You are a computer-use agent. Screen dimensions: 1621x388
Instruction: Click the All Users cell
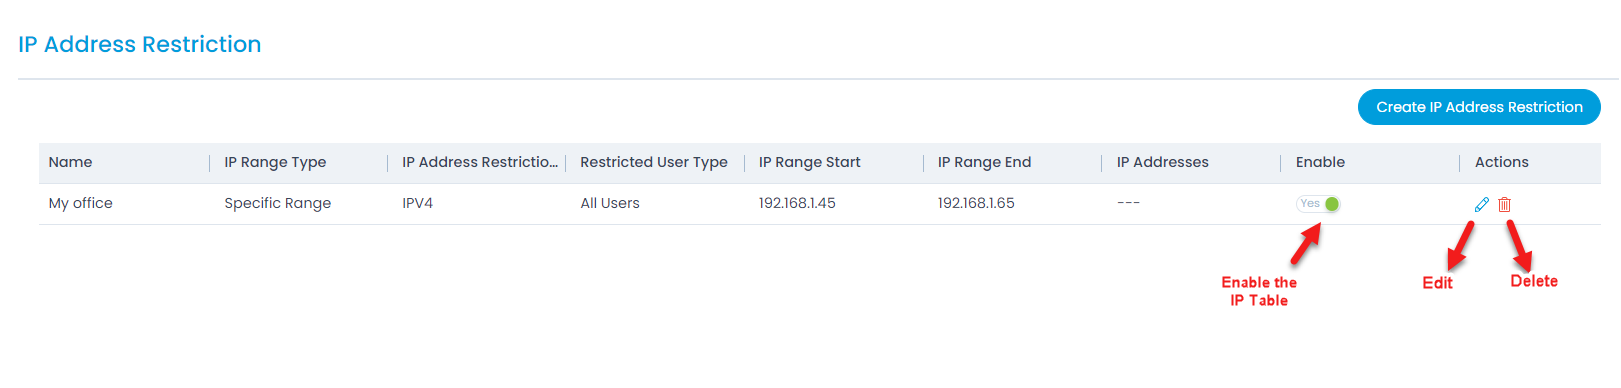610,203
